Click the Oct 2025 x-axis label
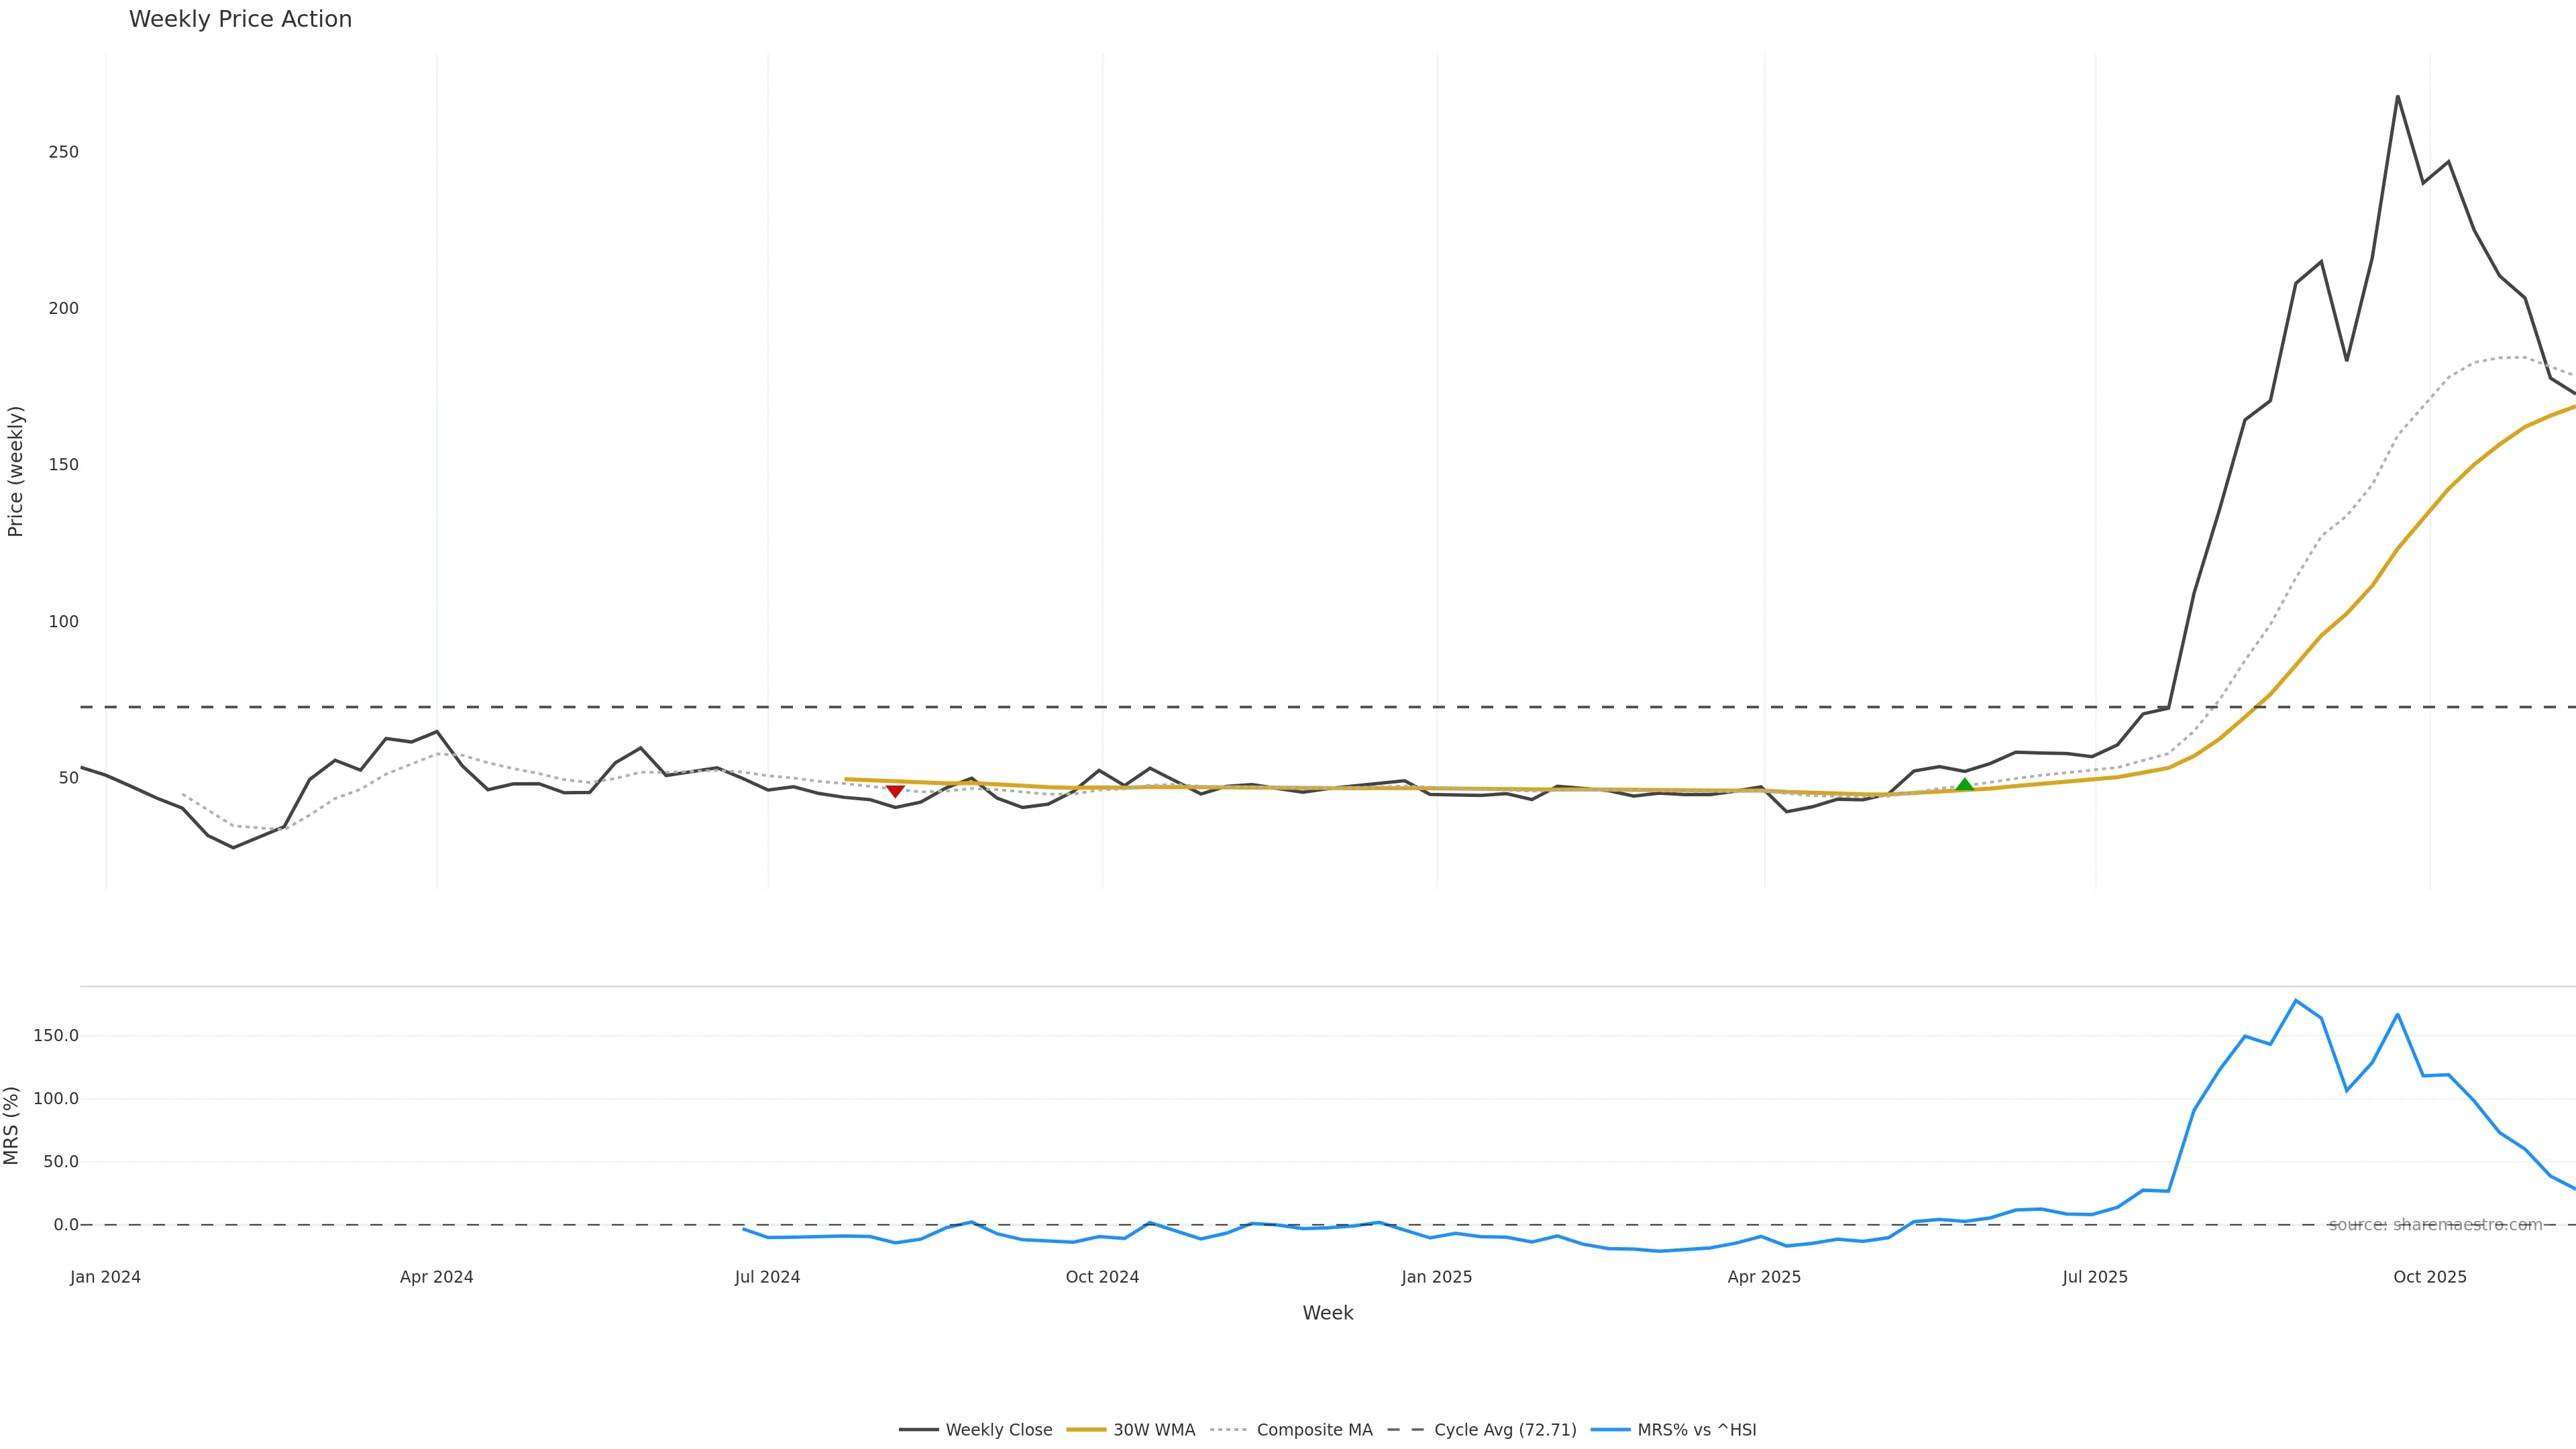2576x1449 pixels. (2429, 1277)
